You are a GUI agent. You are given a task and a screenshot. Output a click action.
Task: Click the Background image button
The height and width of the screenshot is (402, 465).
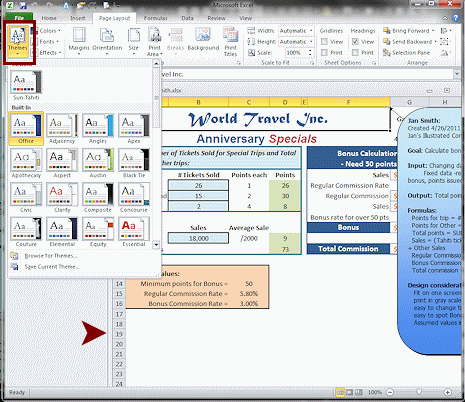(x=203, y=40)
